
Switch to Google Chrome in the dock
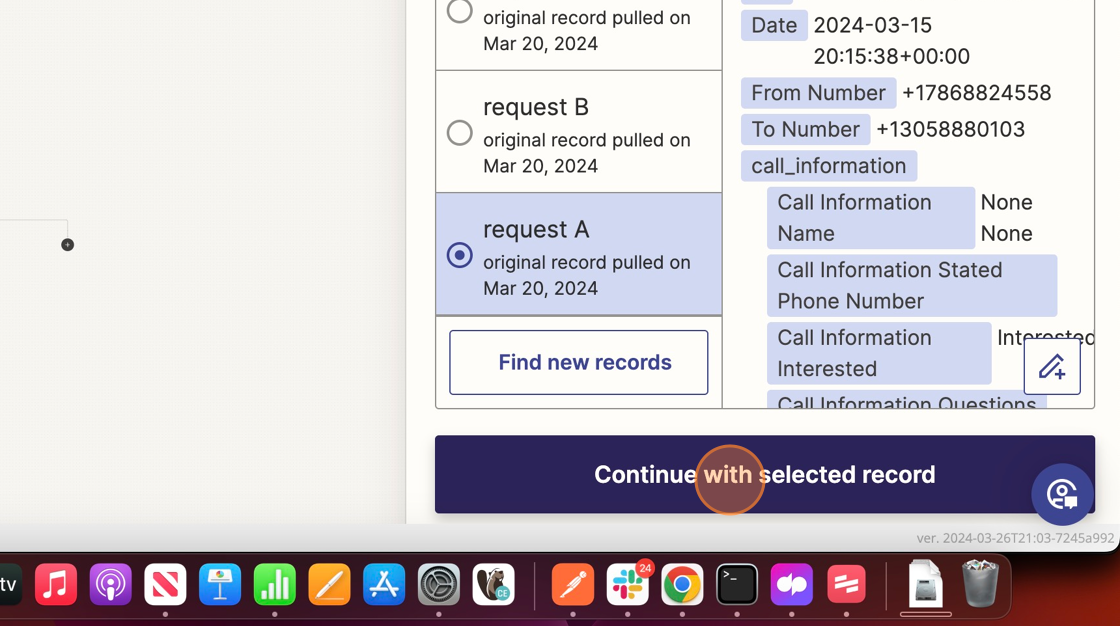coord(682,585)
